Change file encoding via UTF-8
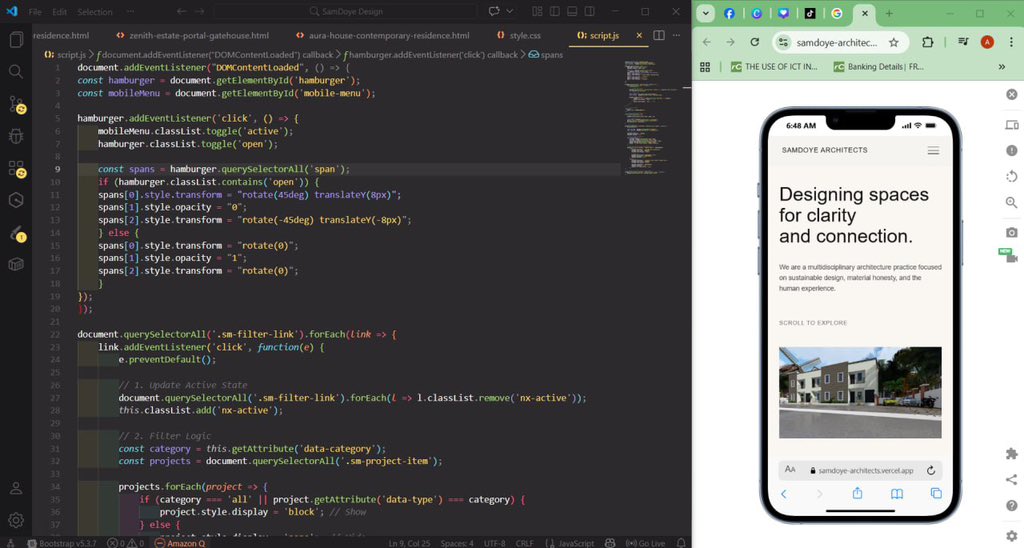 [x=494, y=543]
